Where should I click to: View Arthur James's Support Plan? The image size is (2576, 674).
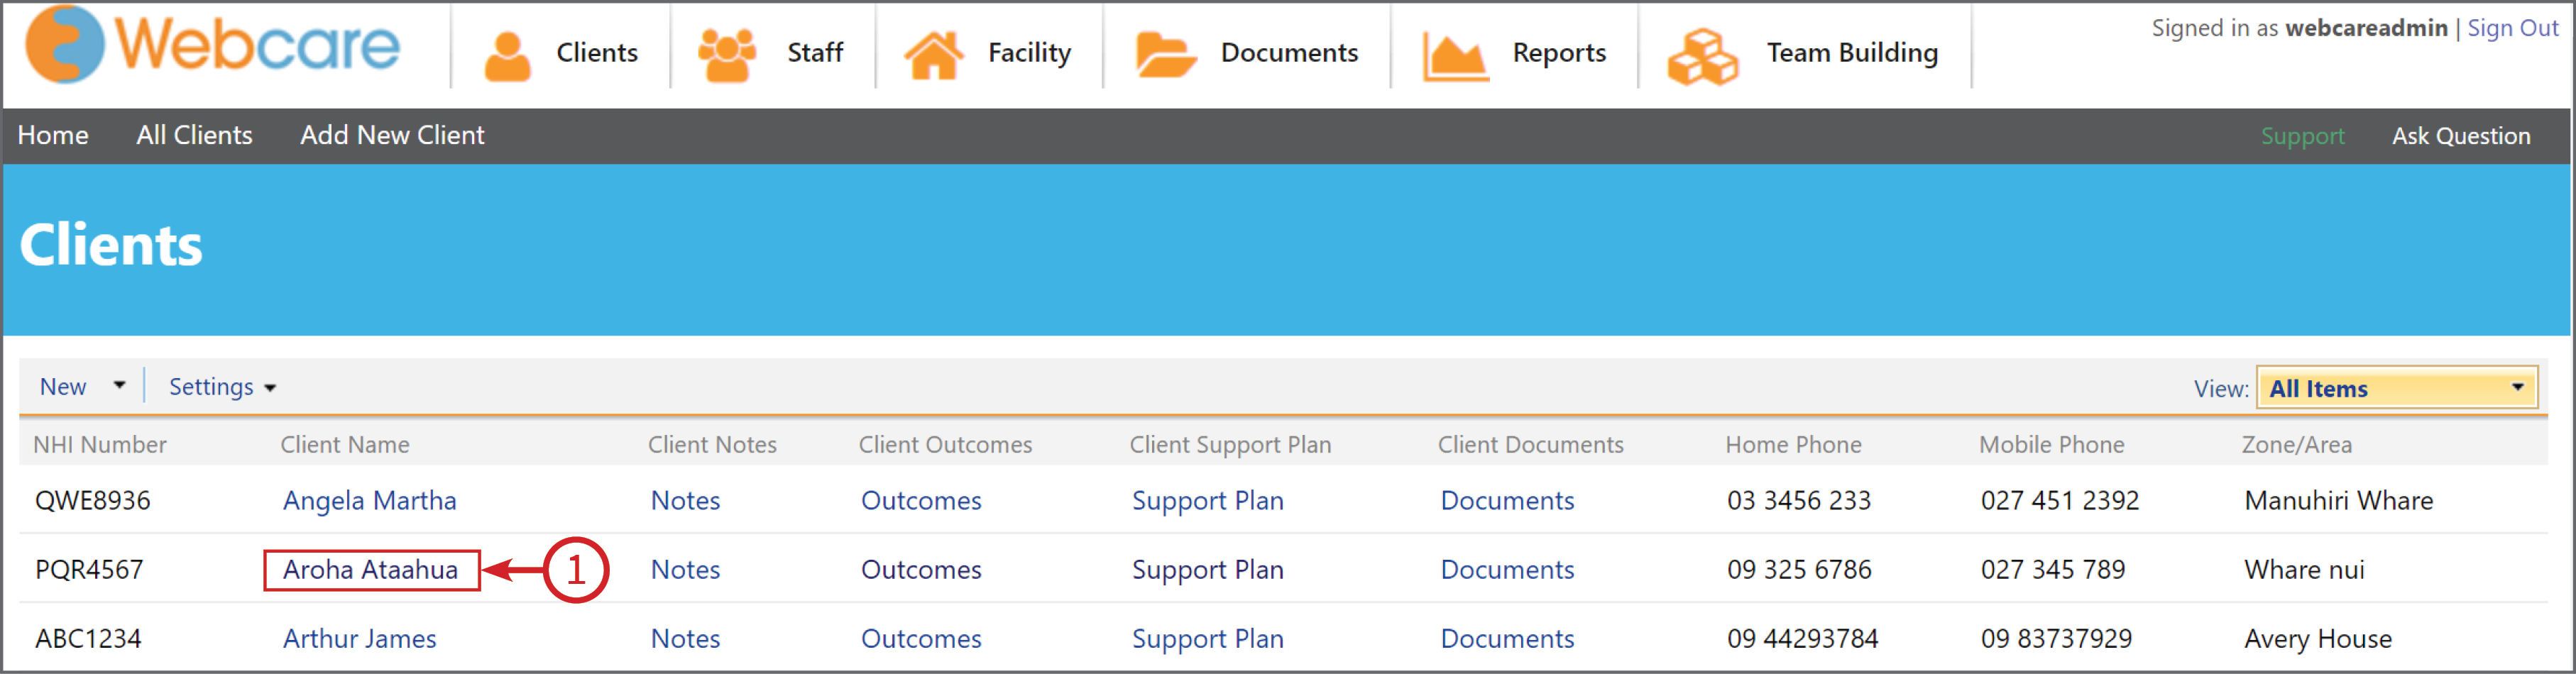pyautogui.click(x=1207, y=638)
